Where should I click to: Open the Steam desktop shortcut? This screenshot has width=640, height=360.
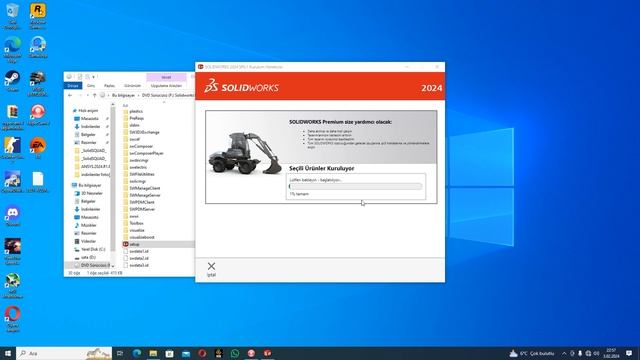tap(13, 81)
